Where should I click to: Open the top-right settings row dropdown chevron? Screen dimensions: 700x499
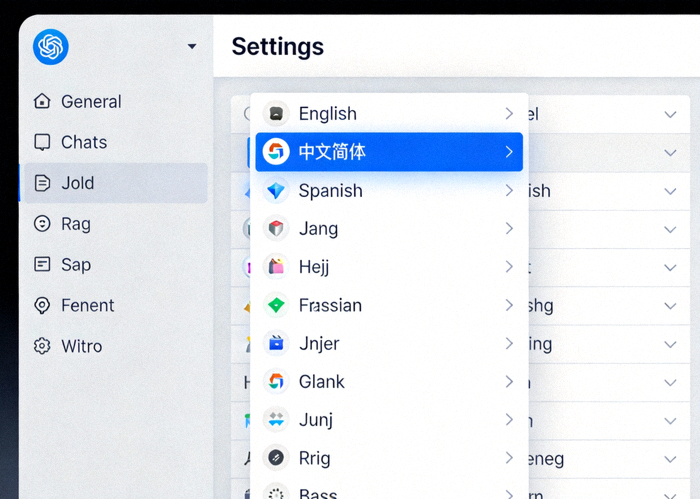tap(670, 114)
